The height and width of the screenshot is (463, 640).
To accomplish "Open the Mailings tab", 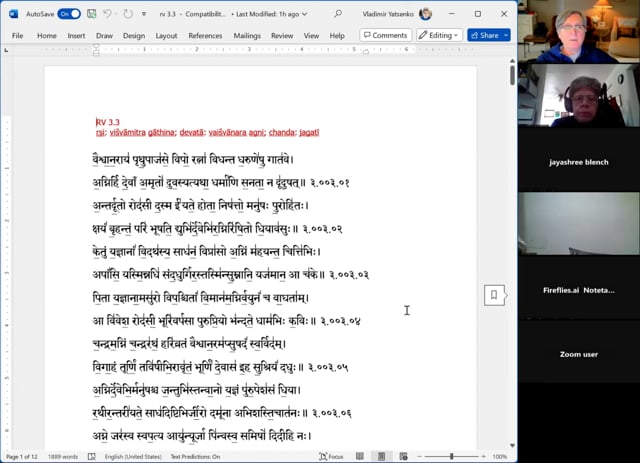I will [247, 36].
